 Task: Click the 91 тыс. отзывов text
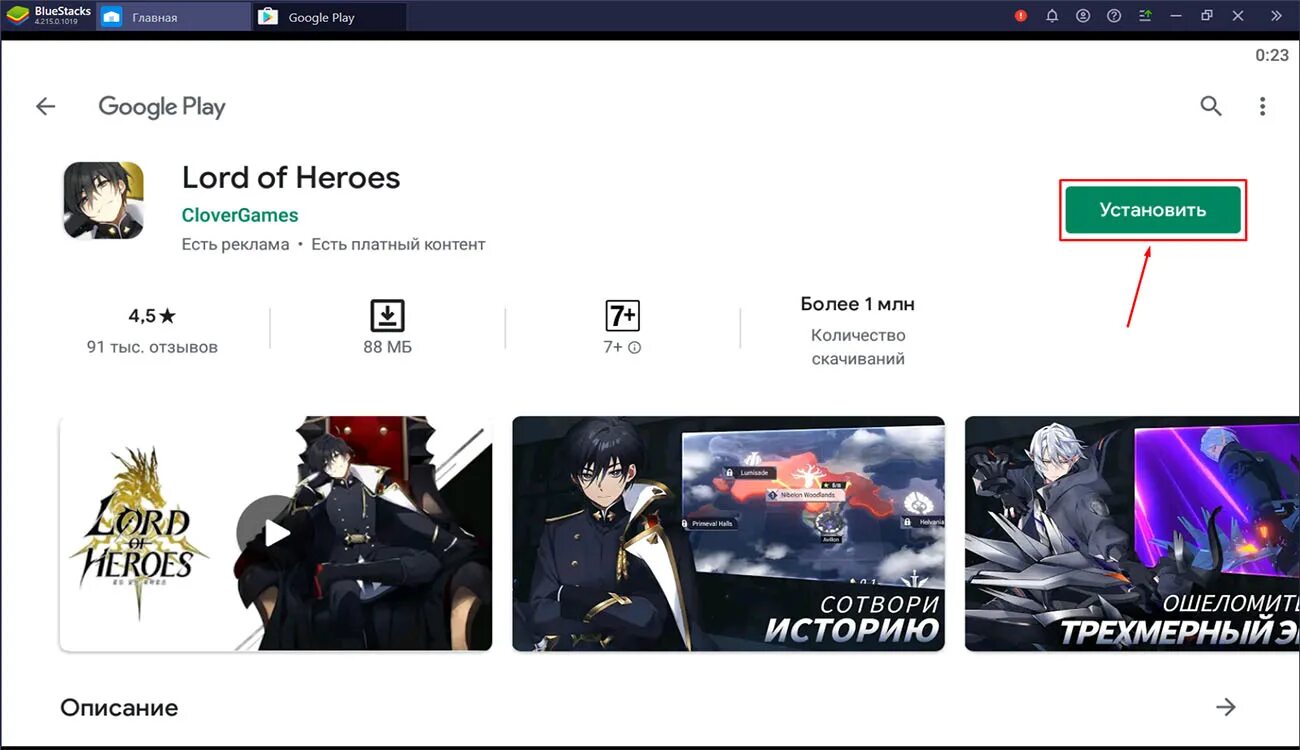point(152,347)
